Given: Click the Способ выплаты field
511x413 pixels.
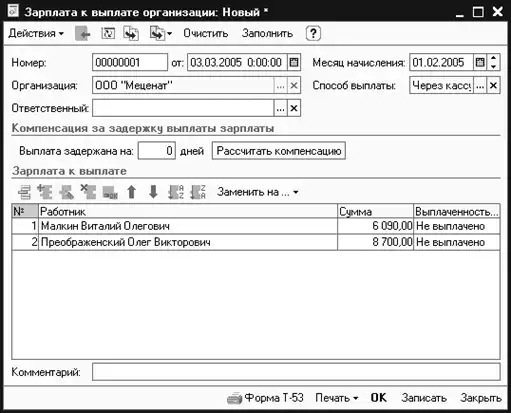Looking at the screenshot, I should click(x=441, y=85).
